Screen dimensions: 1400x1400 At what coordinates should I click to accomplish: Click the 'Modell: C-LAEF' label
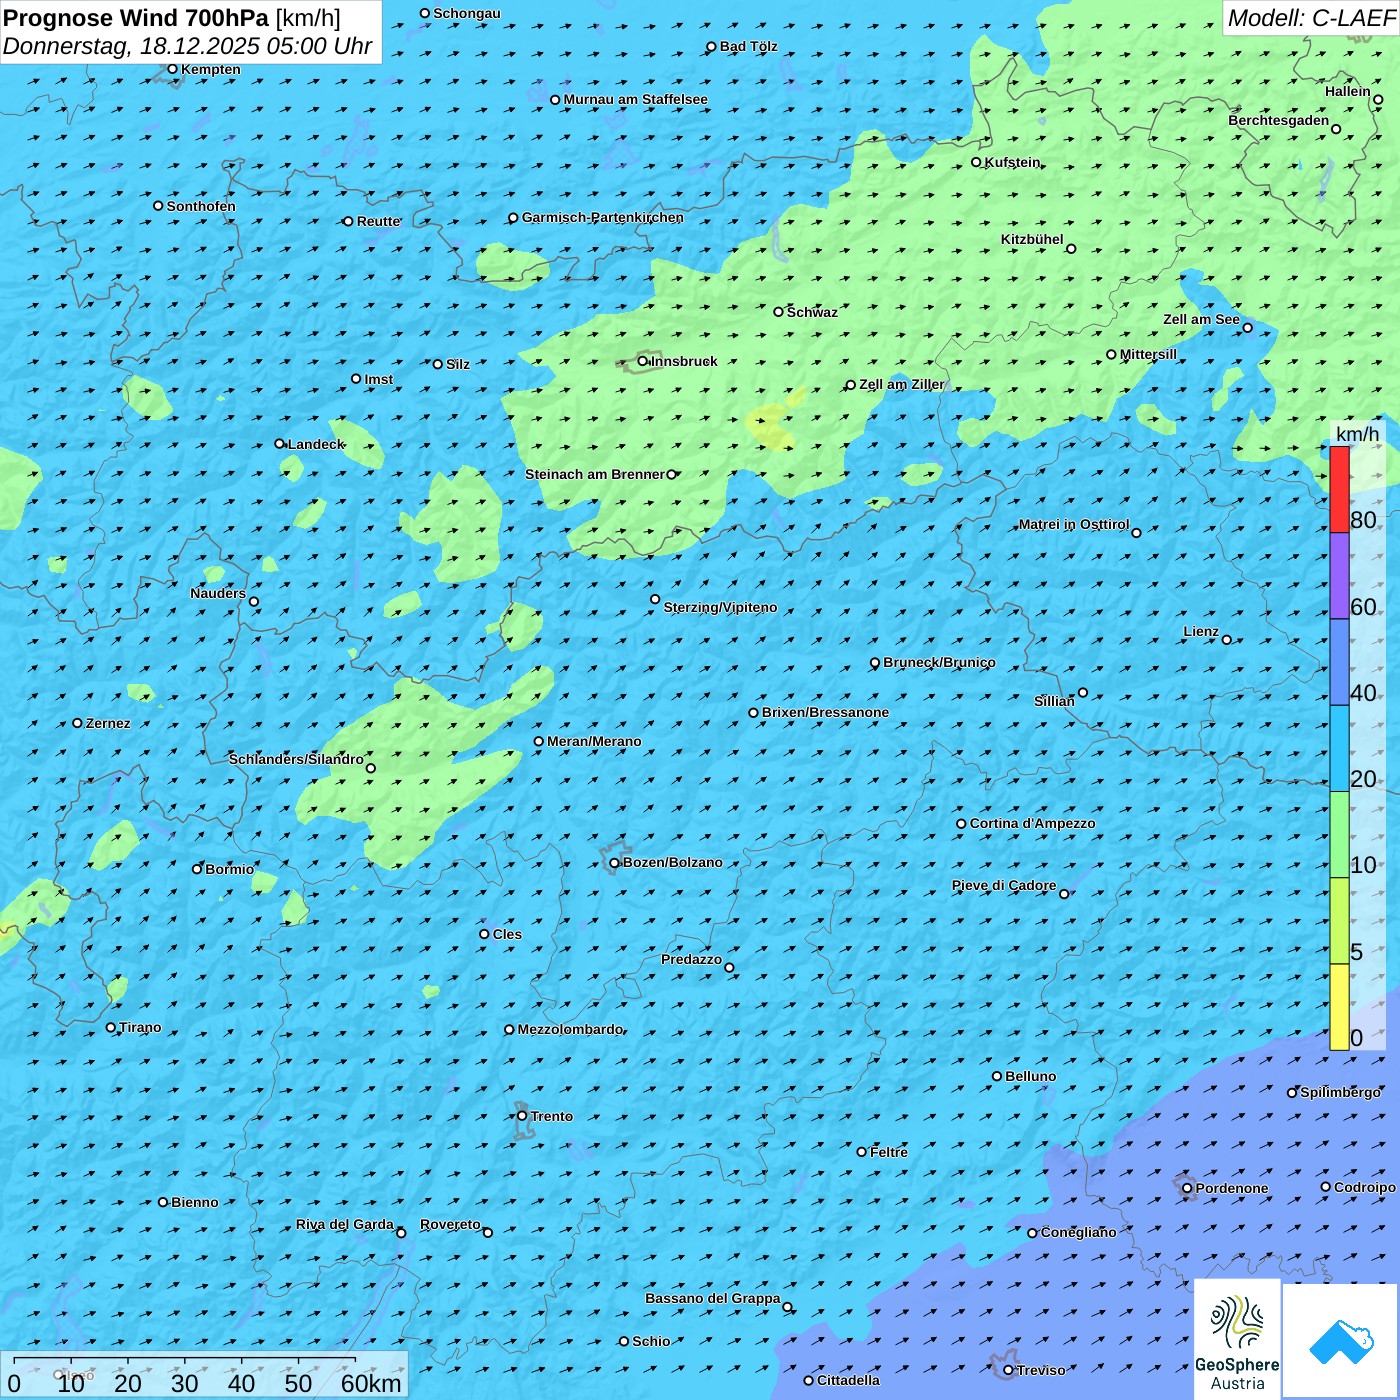click(1311, 18)
